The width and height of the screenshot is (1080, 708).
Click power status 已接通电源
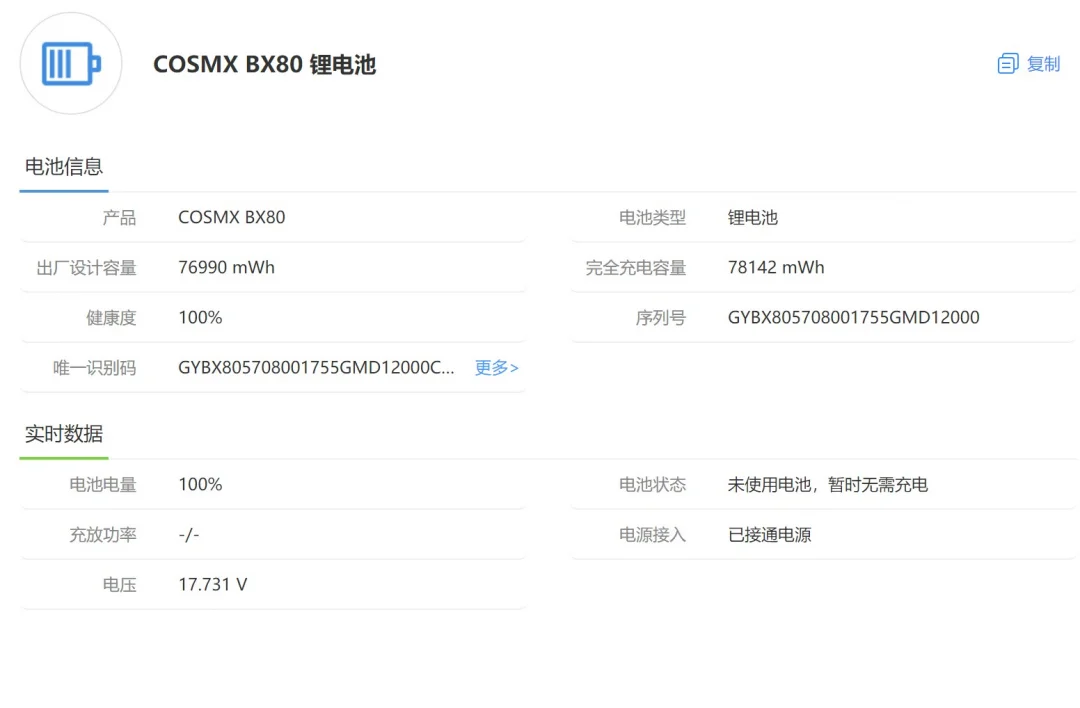pos(769,535)
